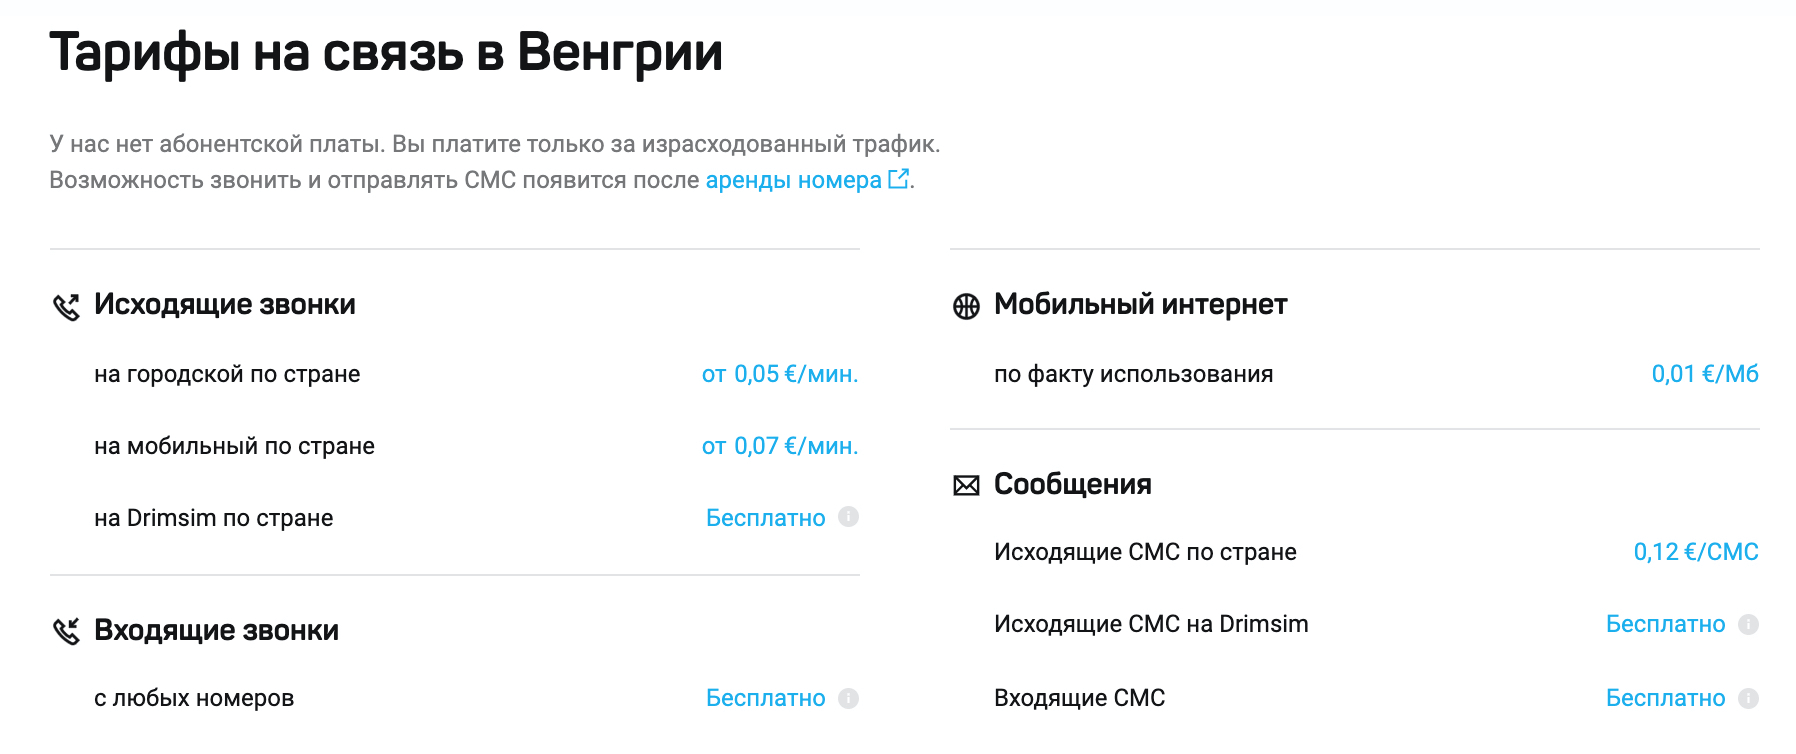Click the 0,01 €/Мб internet price
The width and height of the screenshot is (1796, 754).
tap(1705, 374)
